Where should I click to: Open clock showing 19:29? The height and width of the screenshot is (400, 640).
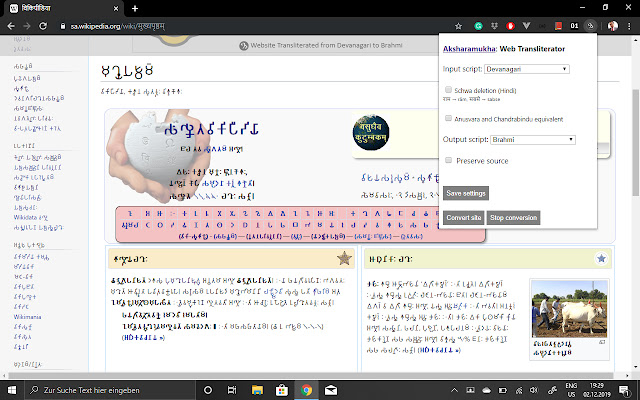click(596, 390)
